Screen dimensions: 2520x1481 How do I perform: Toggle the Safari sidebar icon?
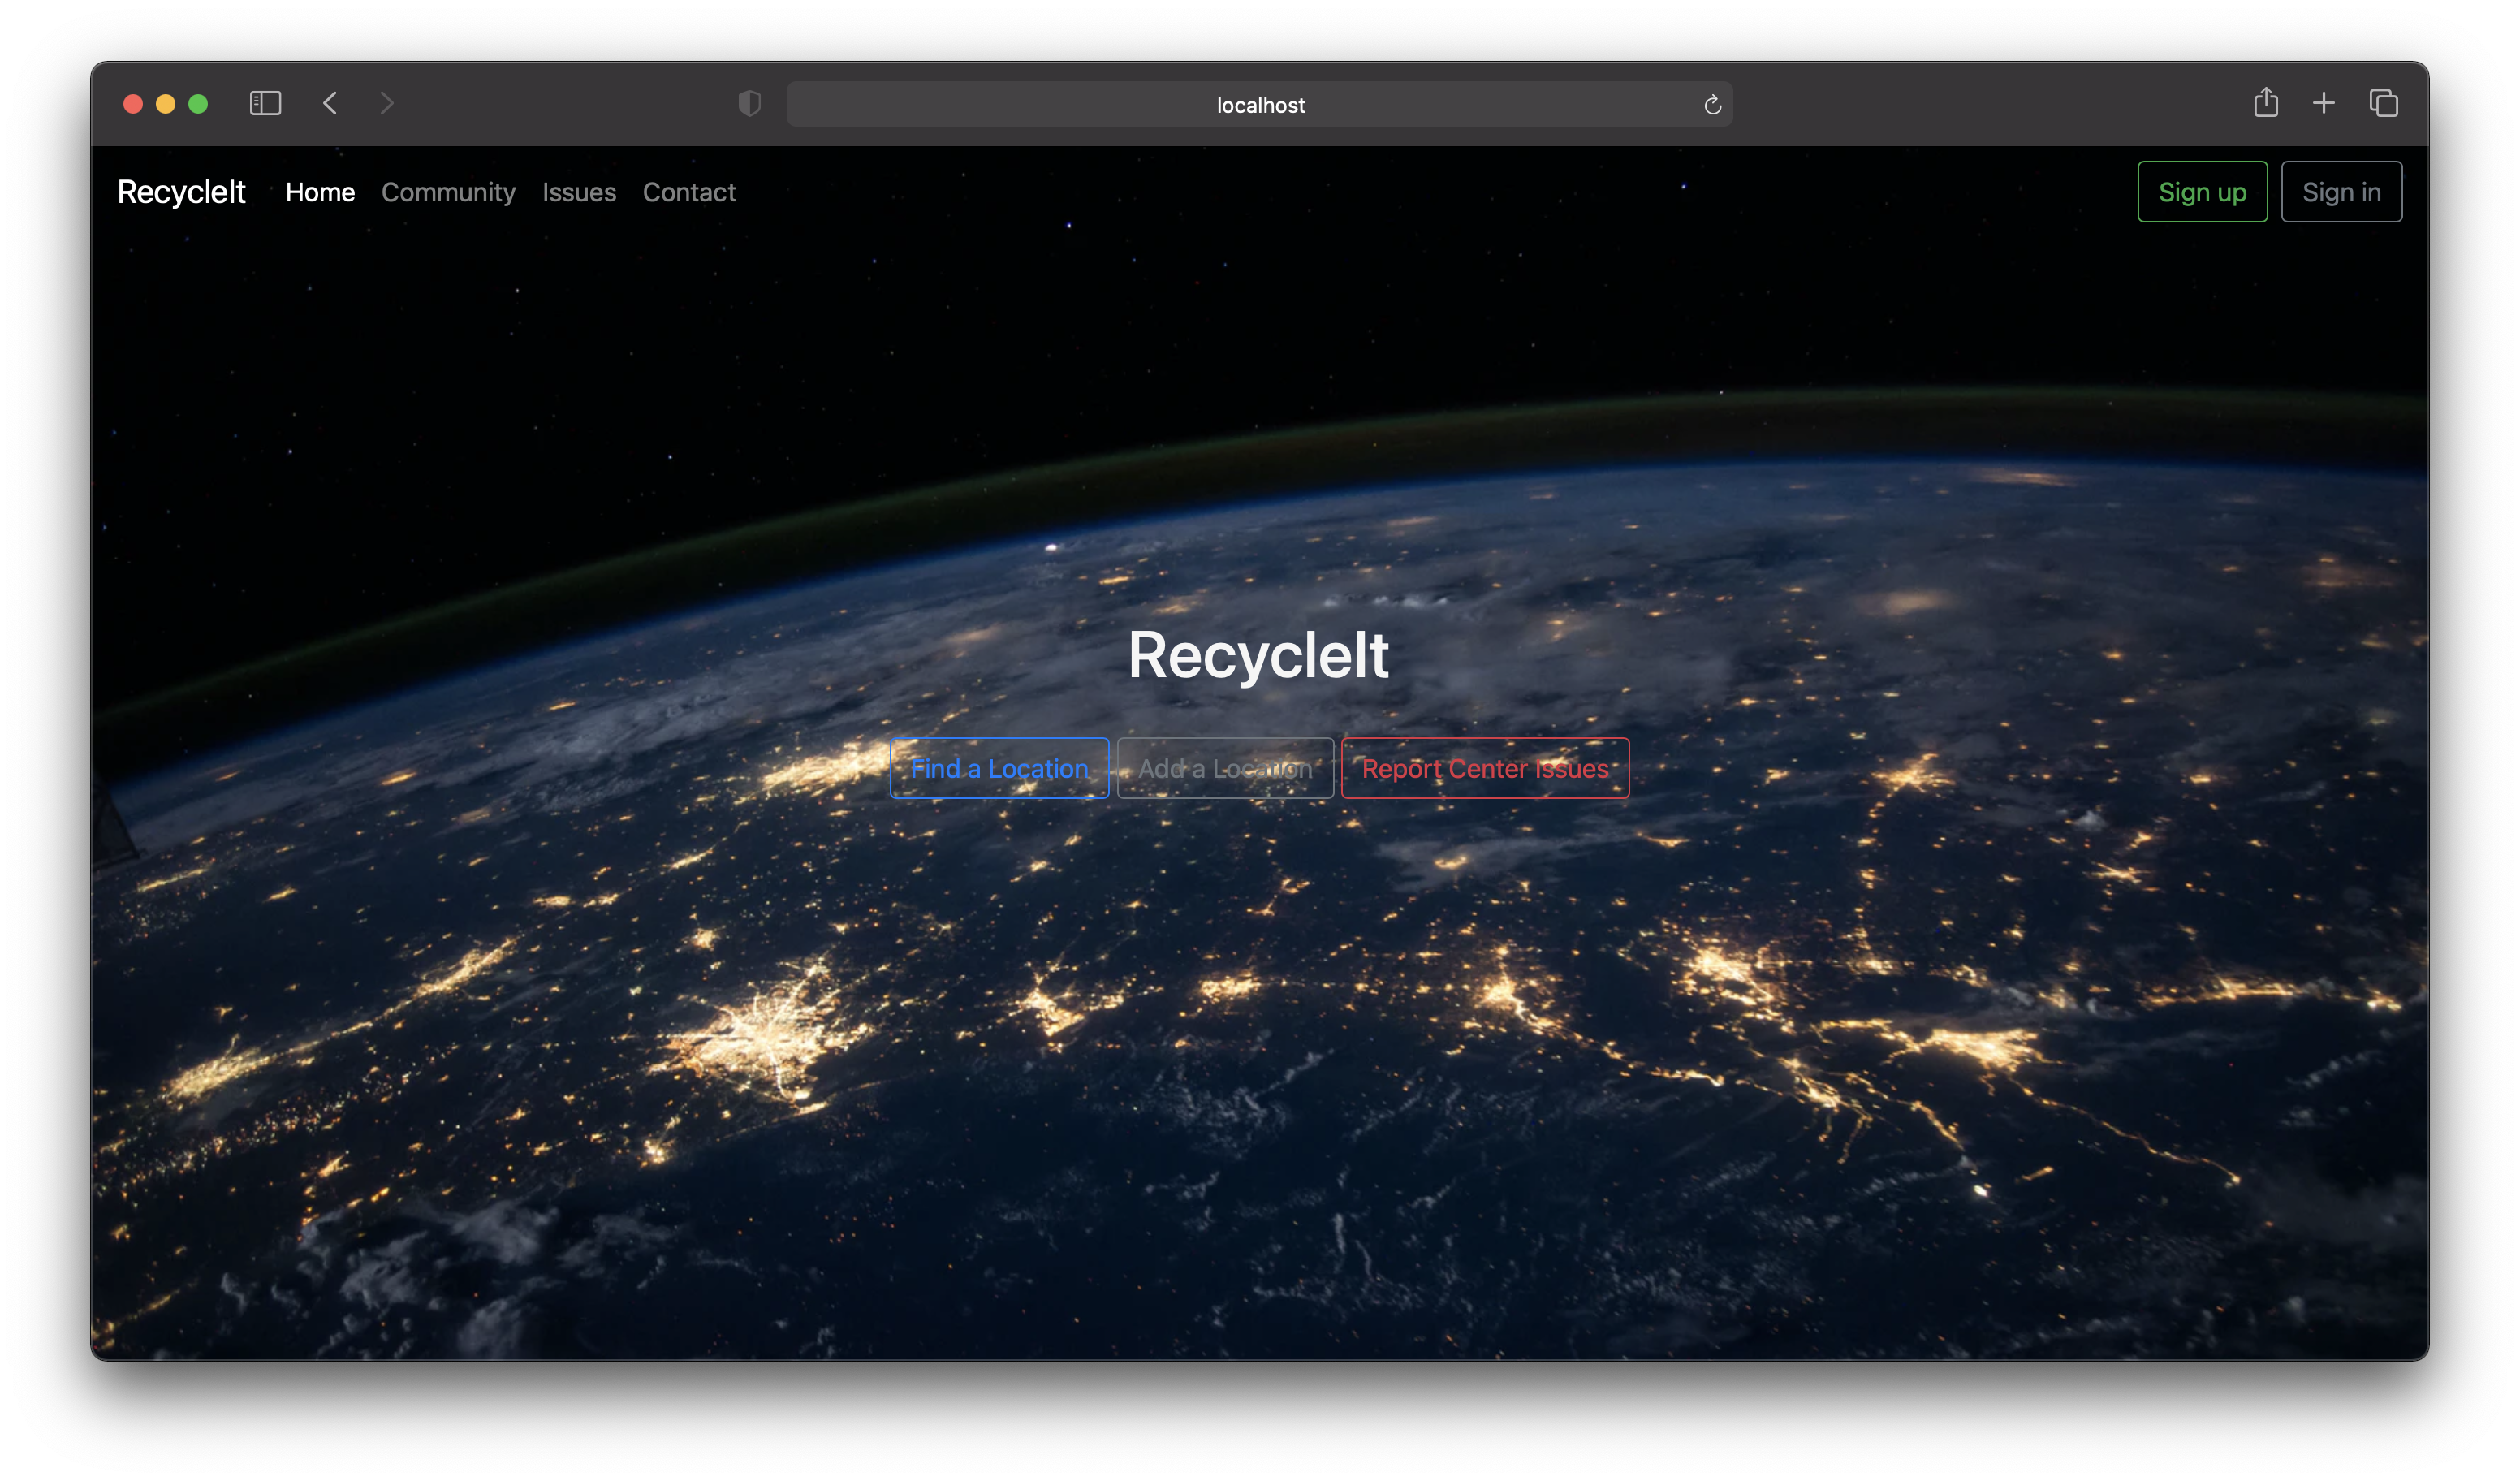tap(265, 104)
